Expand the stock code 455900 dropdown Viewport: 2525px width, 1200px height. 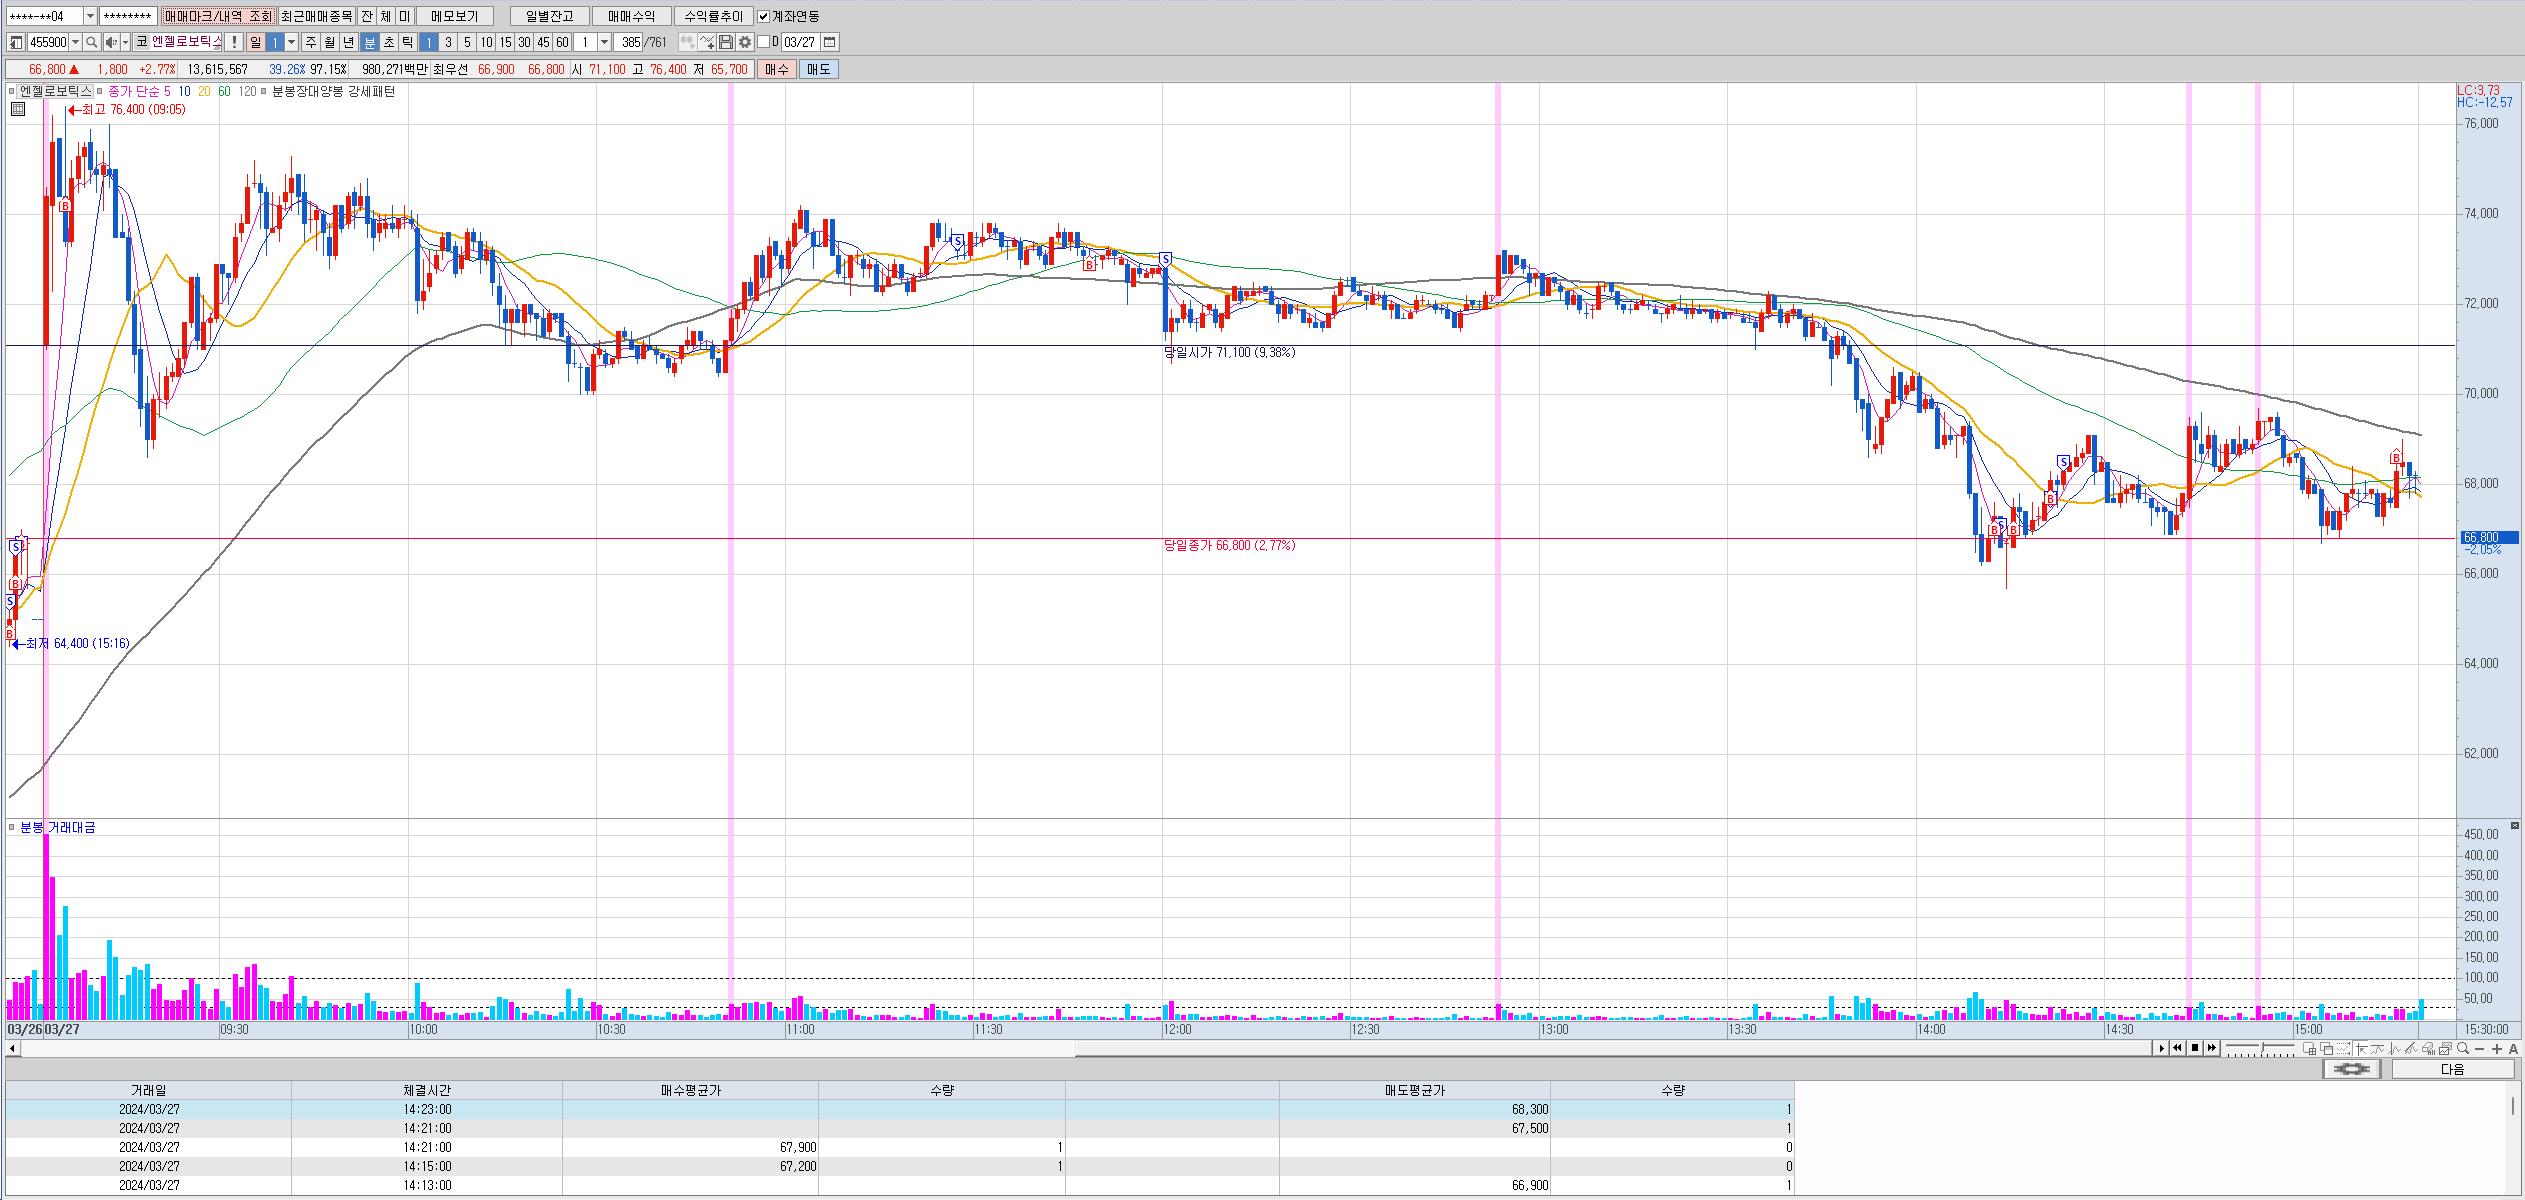point(76,42)
